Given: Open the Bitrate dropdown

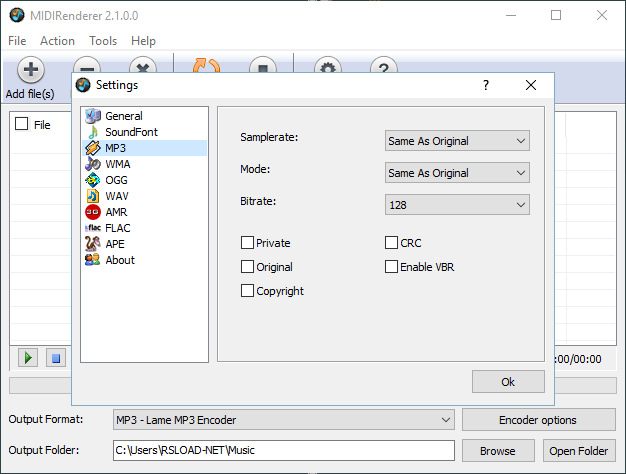Looking at the screenshot, I should [x=457, y=204].
